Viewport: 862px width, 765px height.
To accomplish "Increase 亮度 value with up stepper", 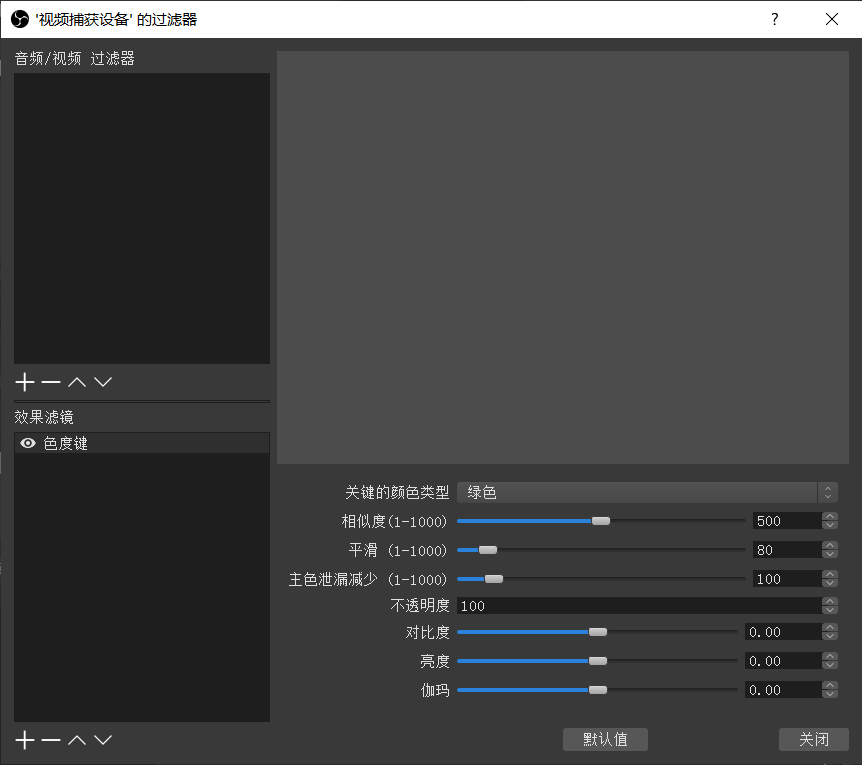I will point(830,657).
